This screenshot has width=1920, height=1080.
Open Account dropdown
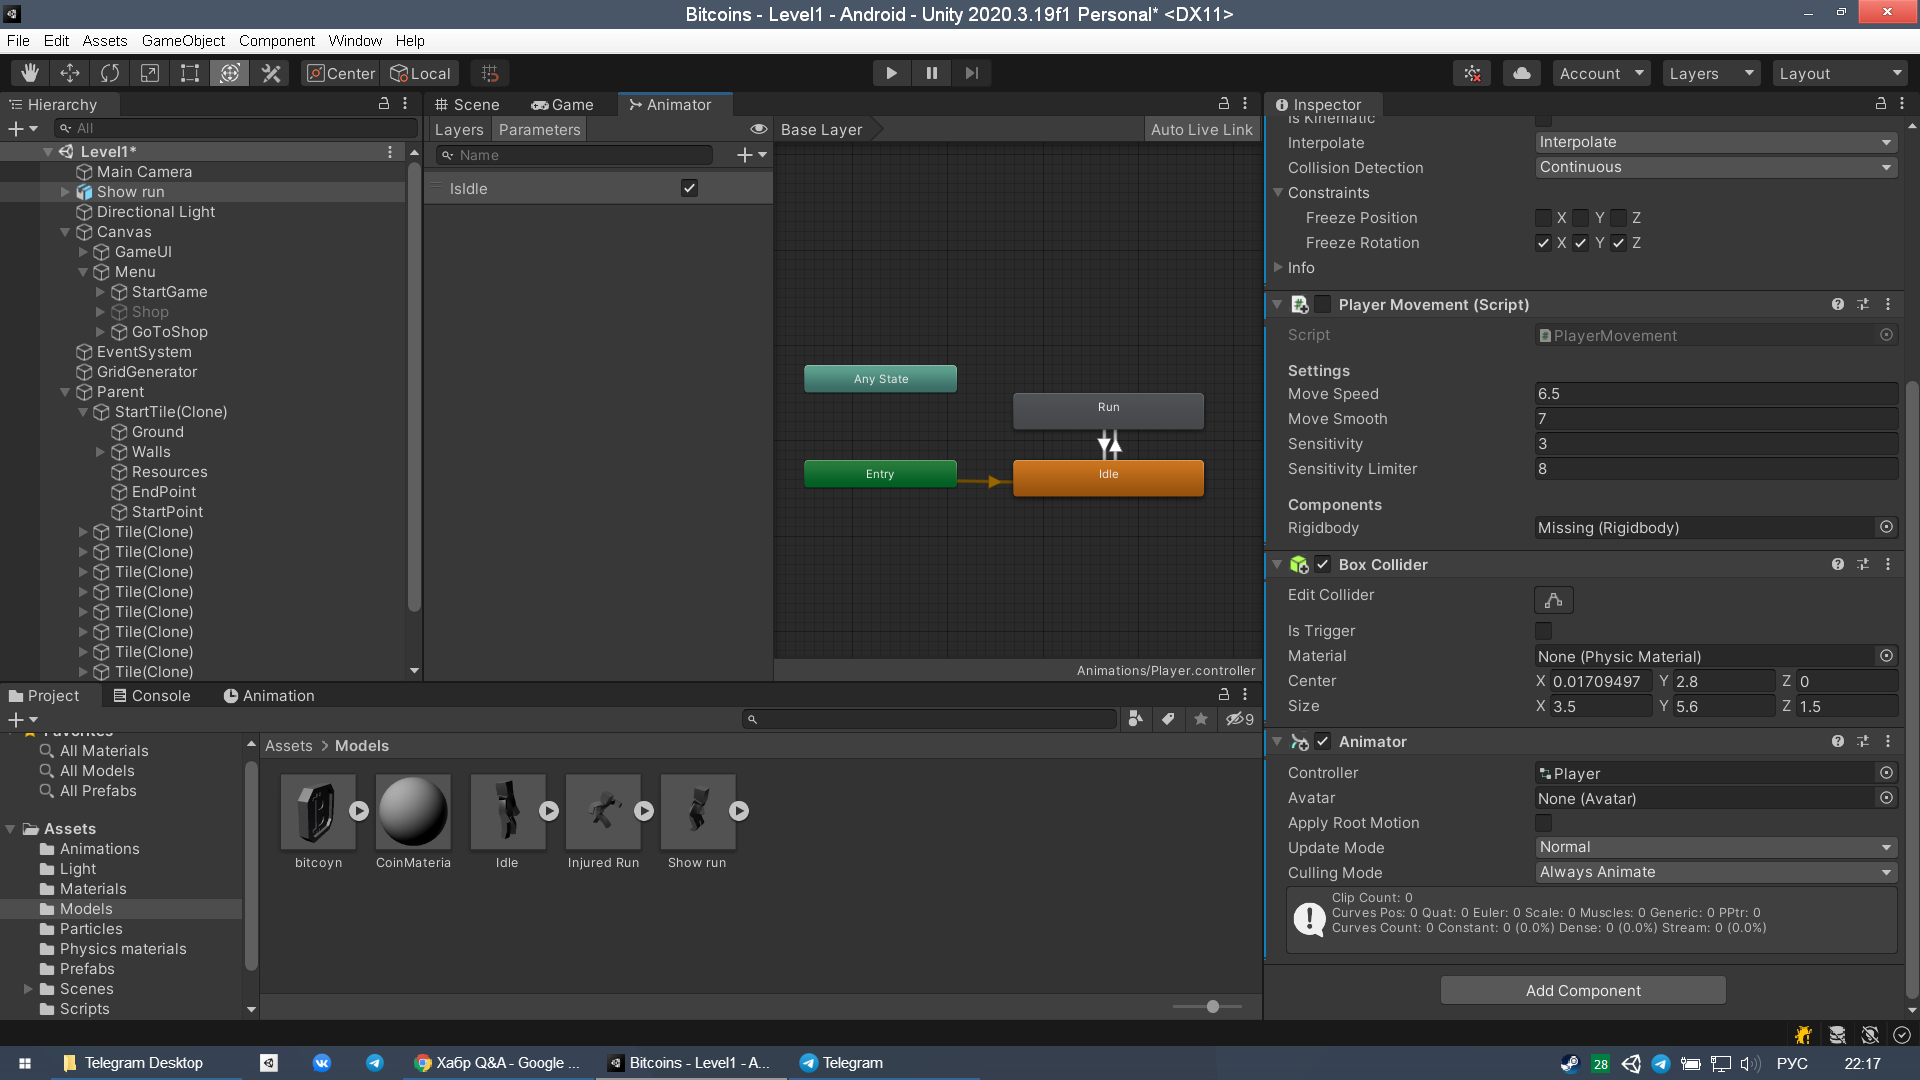[x=1601, y=73]
